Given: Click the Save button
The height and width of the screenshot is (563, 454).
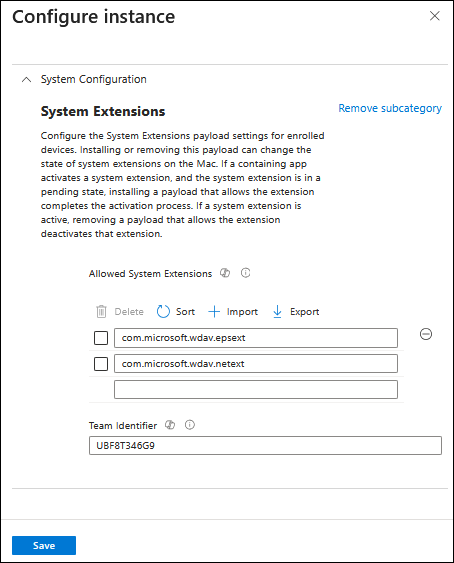Looking at the screenshot, I should tap(44, 545).
